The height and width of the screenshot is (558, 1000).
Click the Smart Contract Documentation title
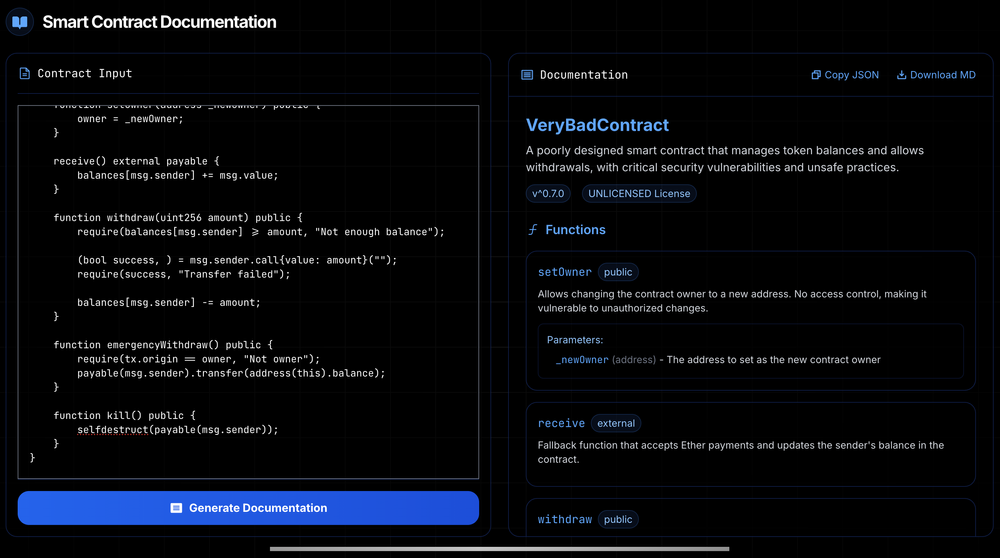pos(159,22)
